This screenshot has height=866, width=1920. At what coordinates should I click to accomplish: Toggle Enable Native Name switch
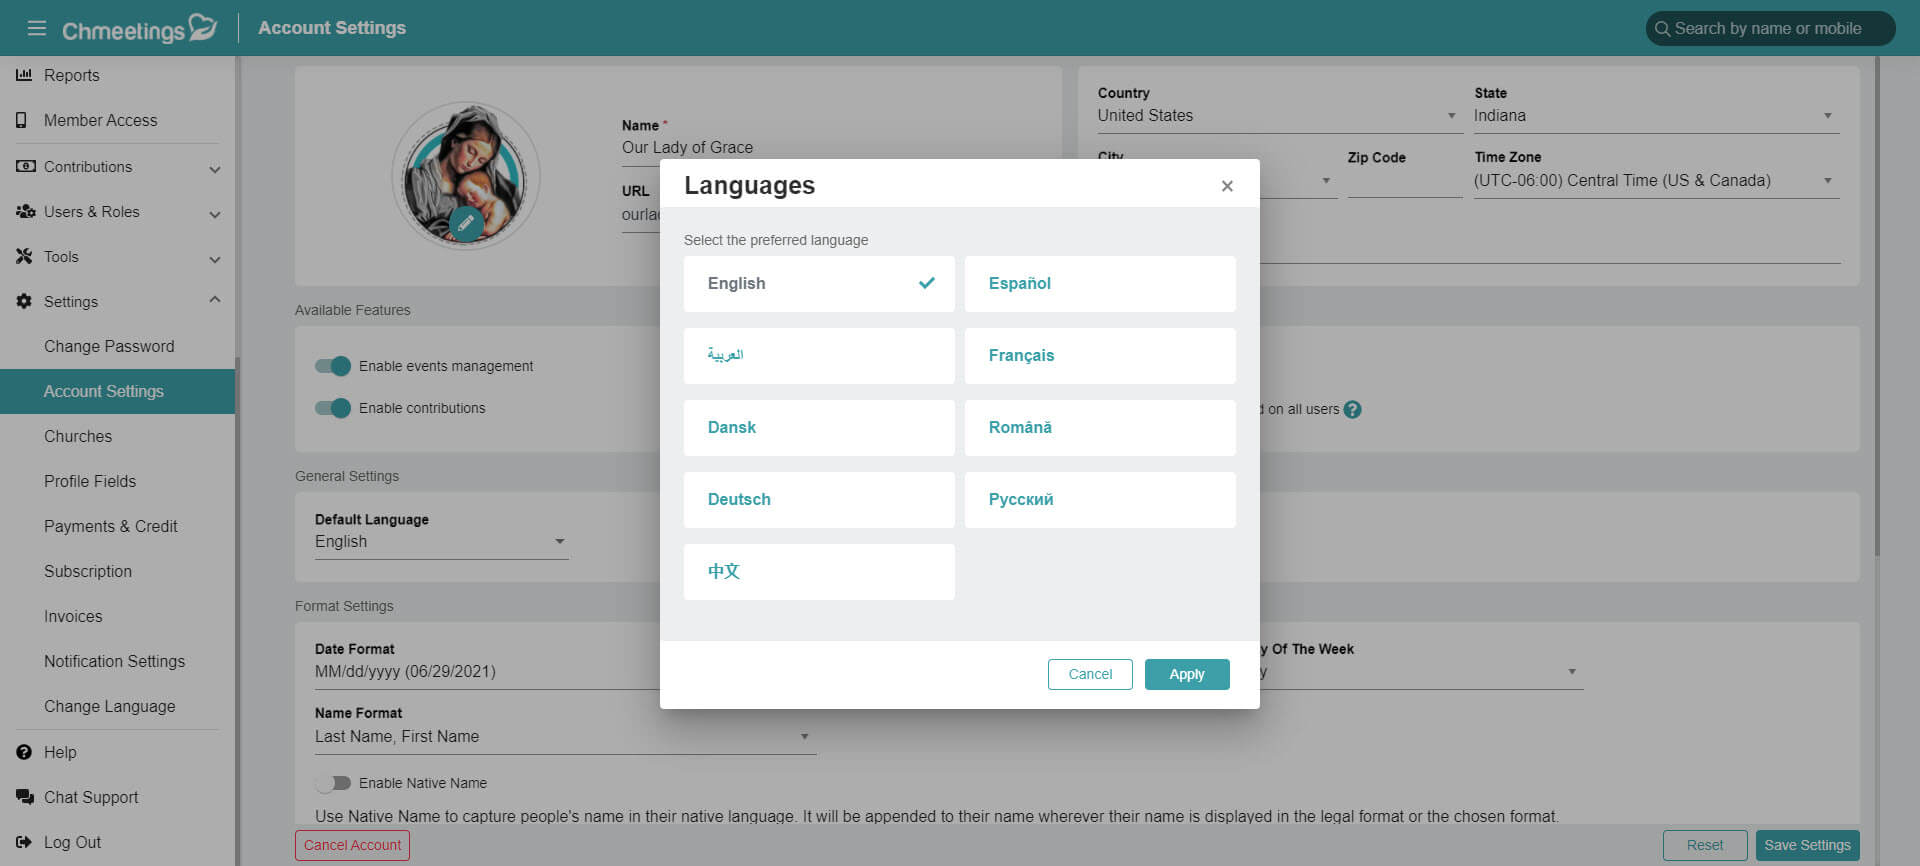coord(333,783)
